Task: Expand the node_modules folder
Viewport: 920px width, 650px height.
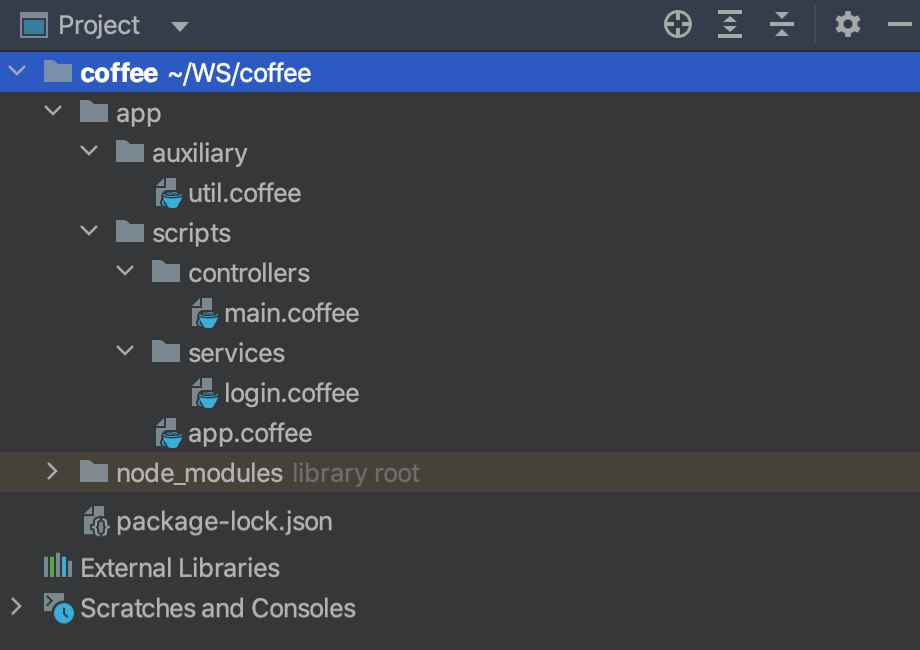Action: pyautogui.click(x=52, y=472)
